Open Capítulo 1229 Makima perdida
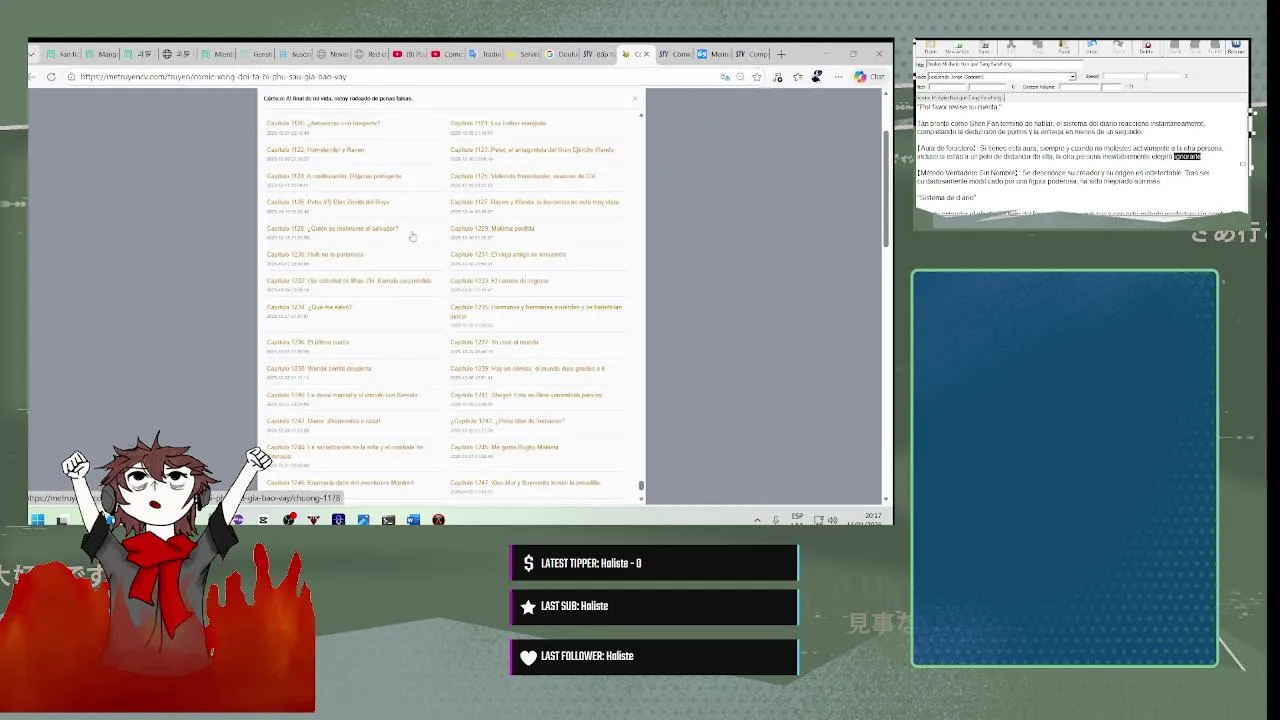 (x=492, y=228)
